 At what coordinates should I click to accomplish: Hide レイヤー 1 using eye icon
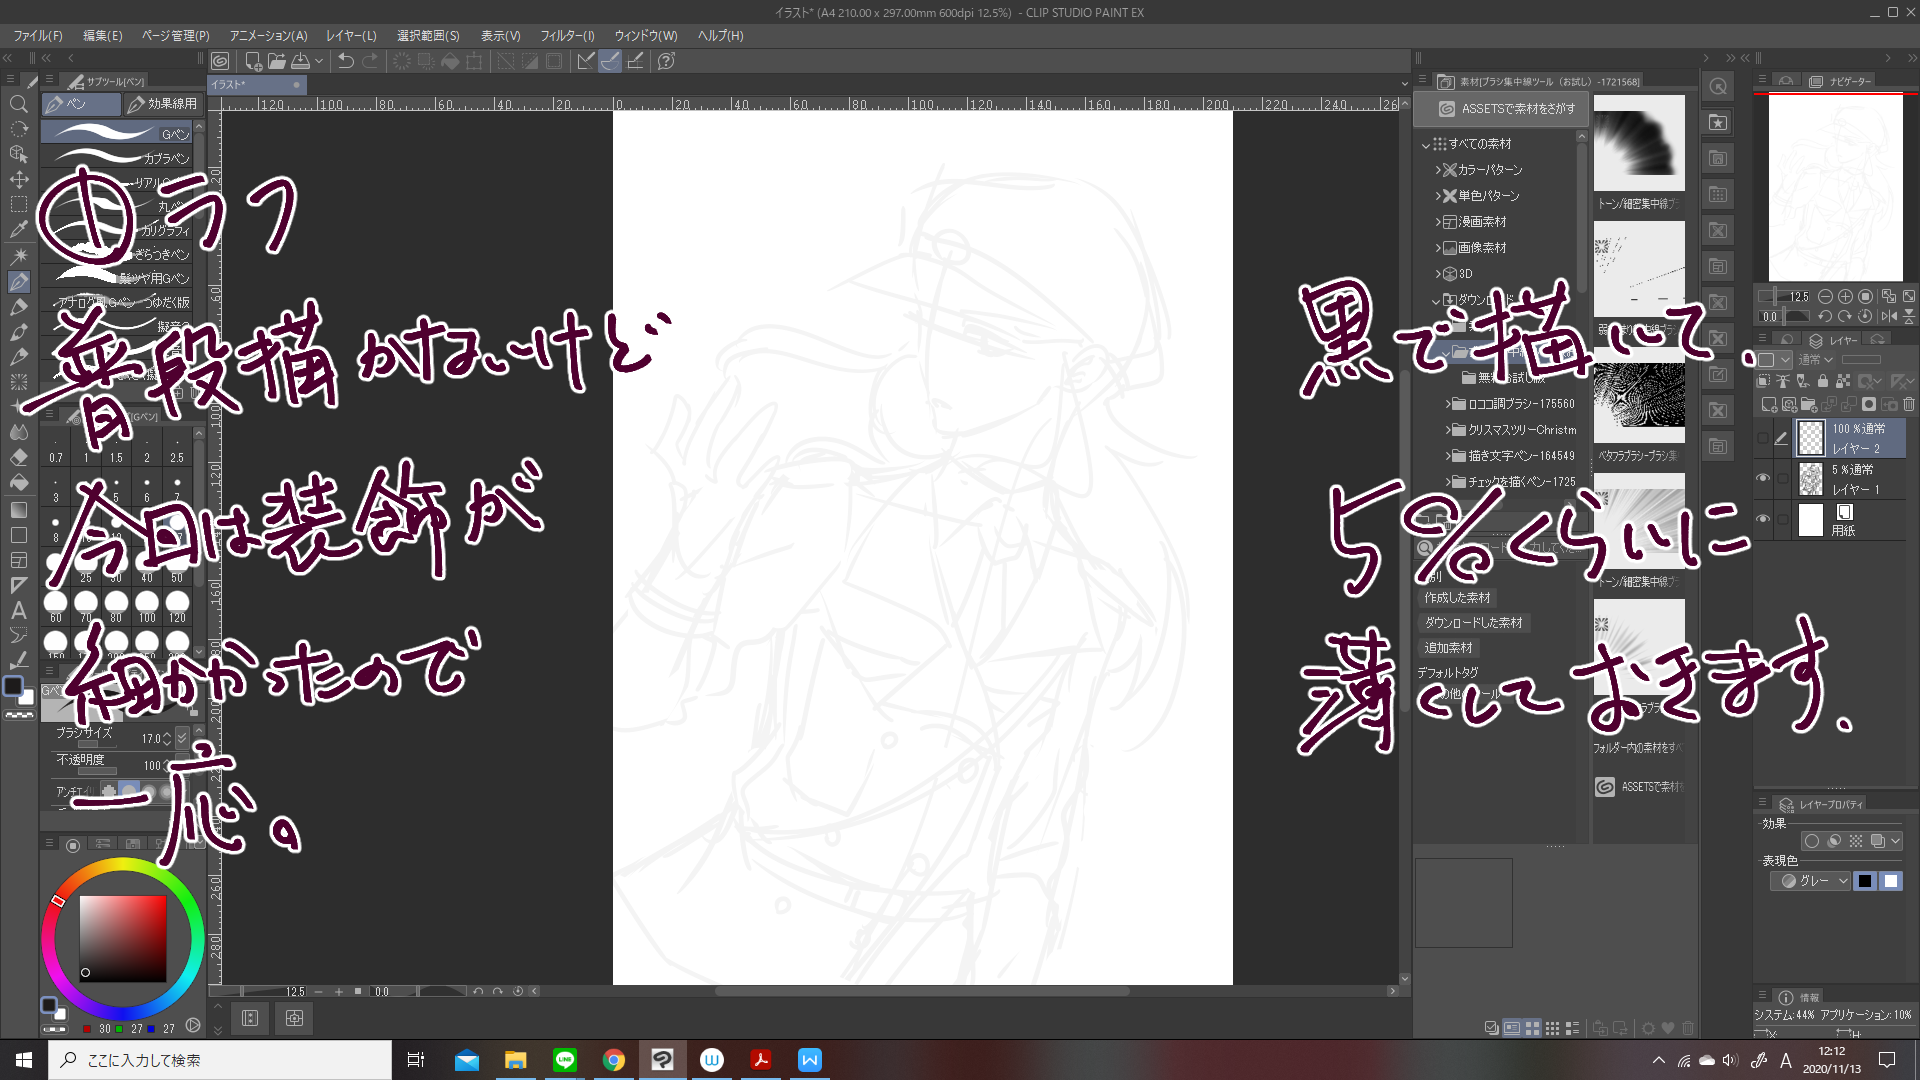[x=1763, y=479]
